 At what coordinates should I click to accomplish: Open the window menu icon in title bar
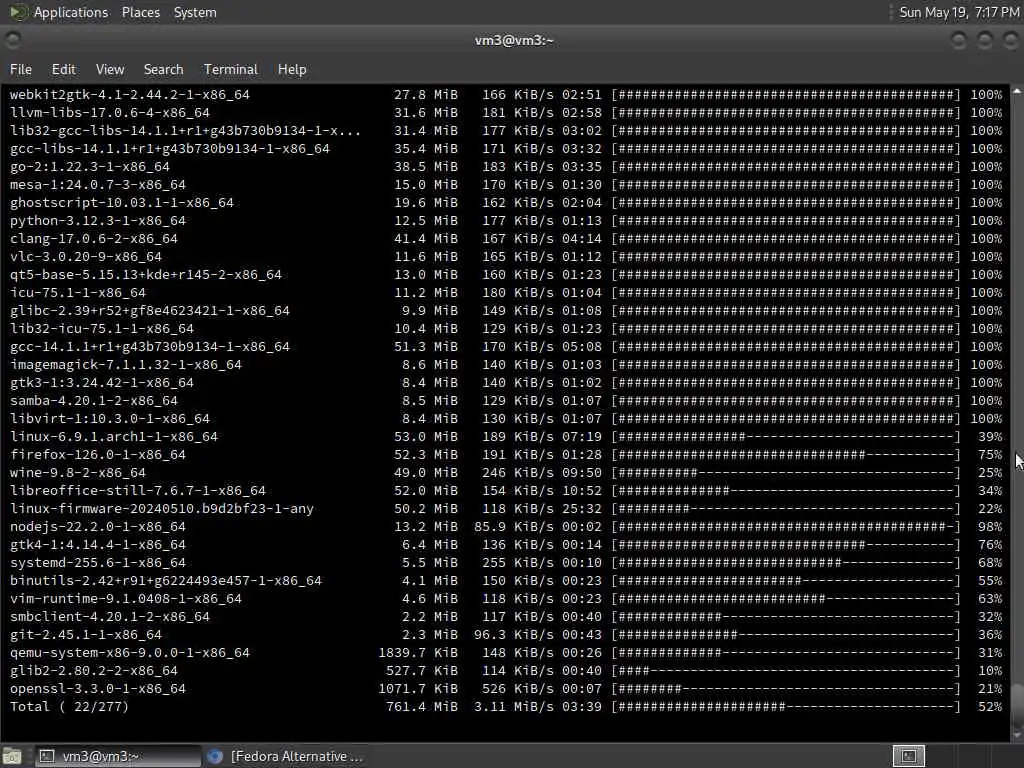(12, 40)
